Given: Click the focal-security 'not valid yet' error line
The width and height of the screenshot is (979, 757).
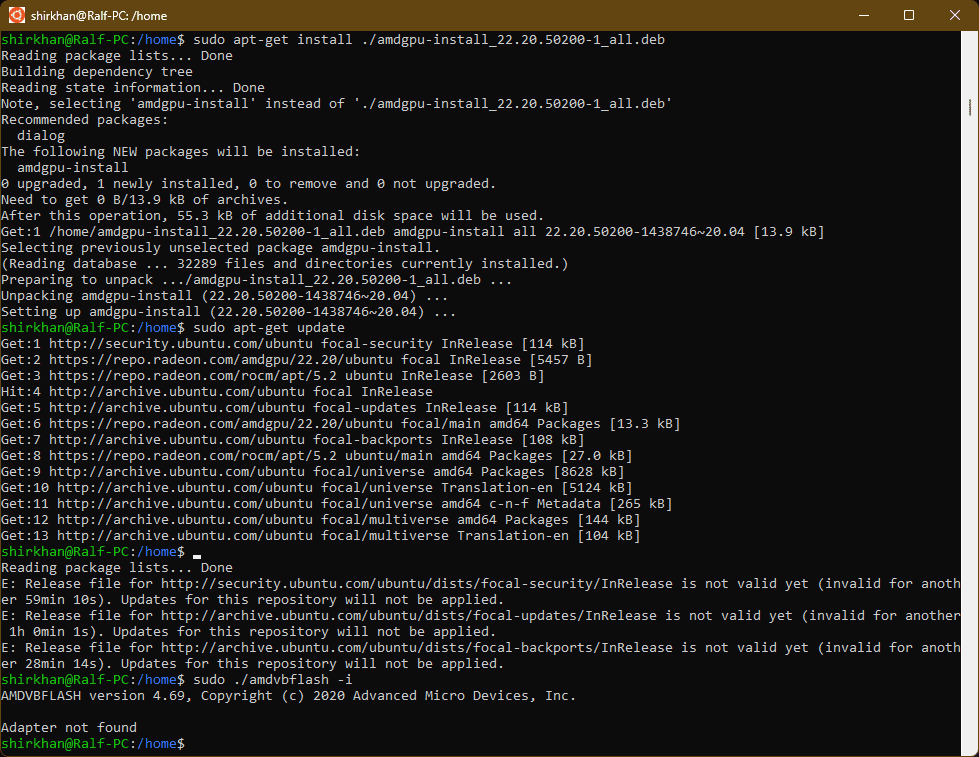Looking at the screenshot, I should [481, 591].
